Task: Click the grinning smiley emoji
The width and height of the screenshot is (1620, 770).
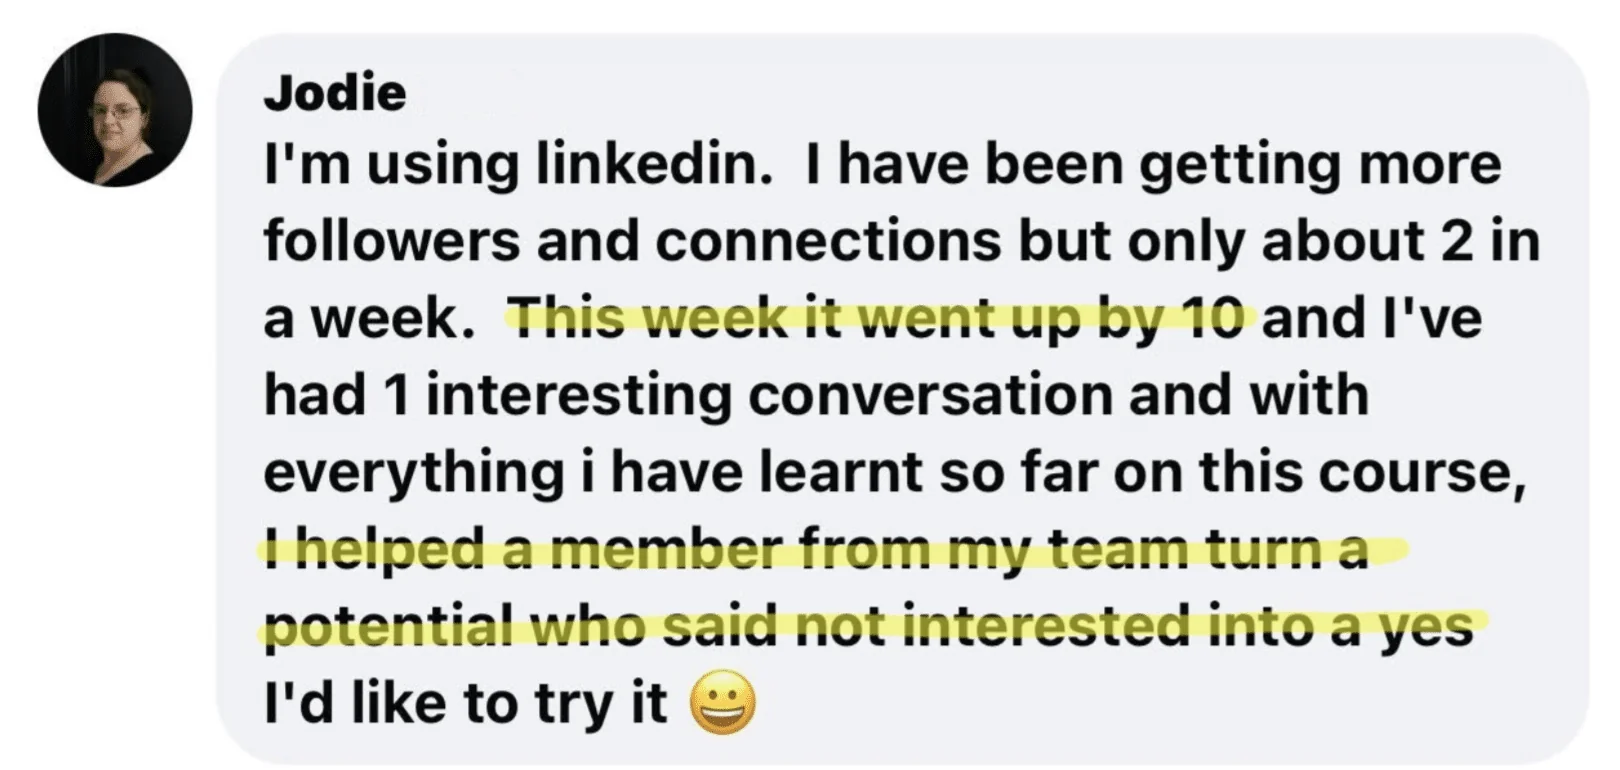Action: 724,702
